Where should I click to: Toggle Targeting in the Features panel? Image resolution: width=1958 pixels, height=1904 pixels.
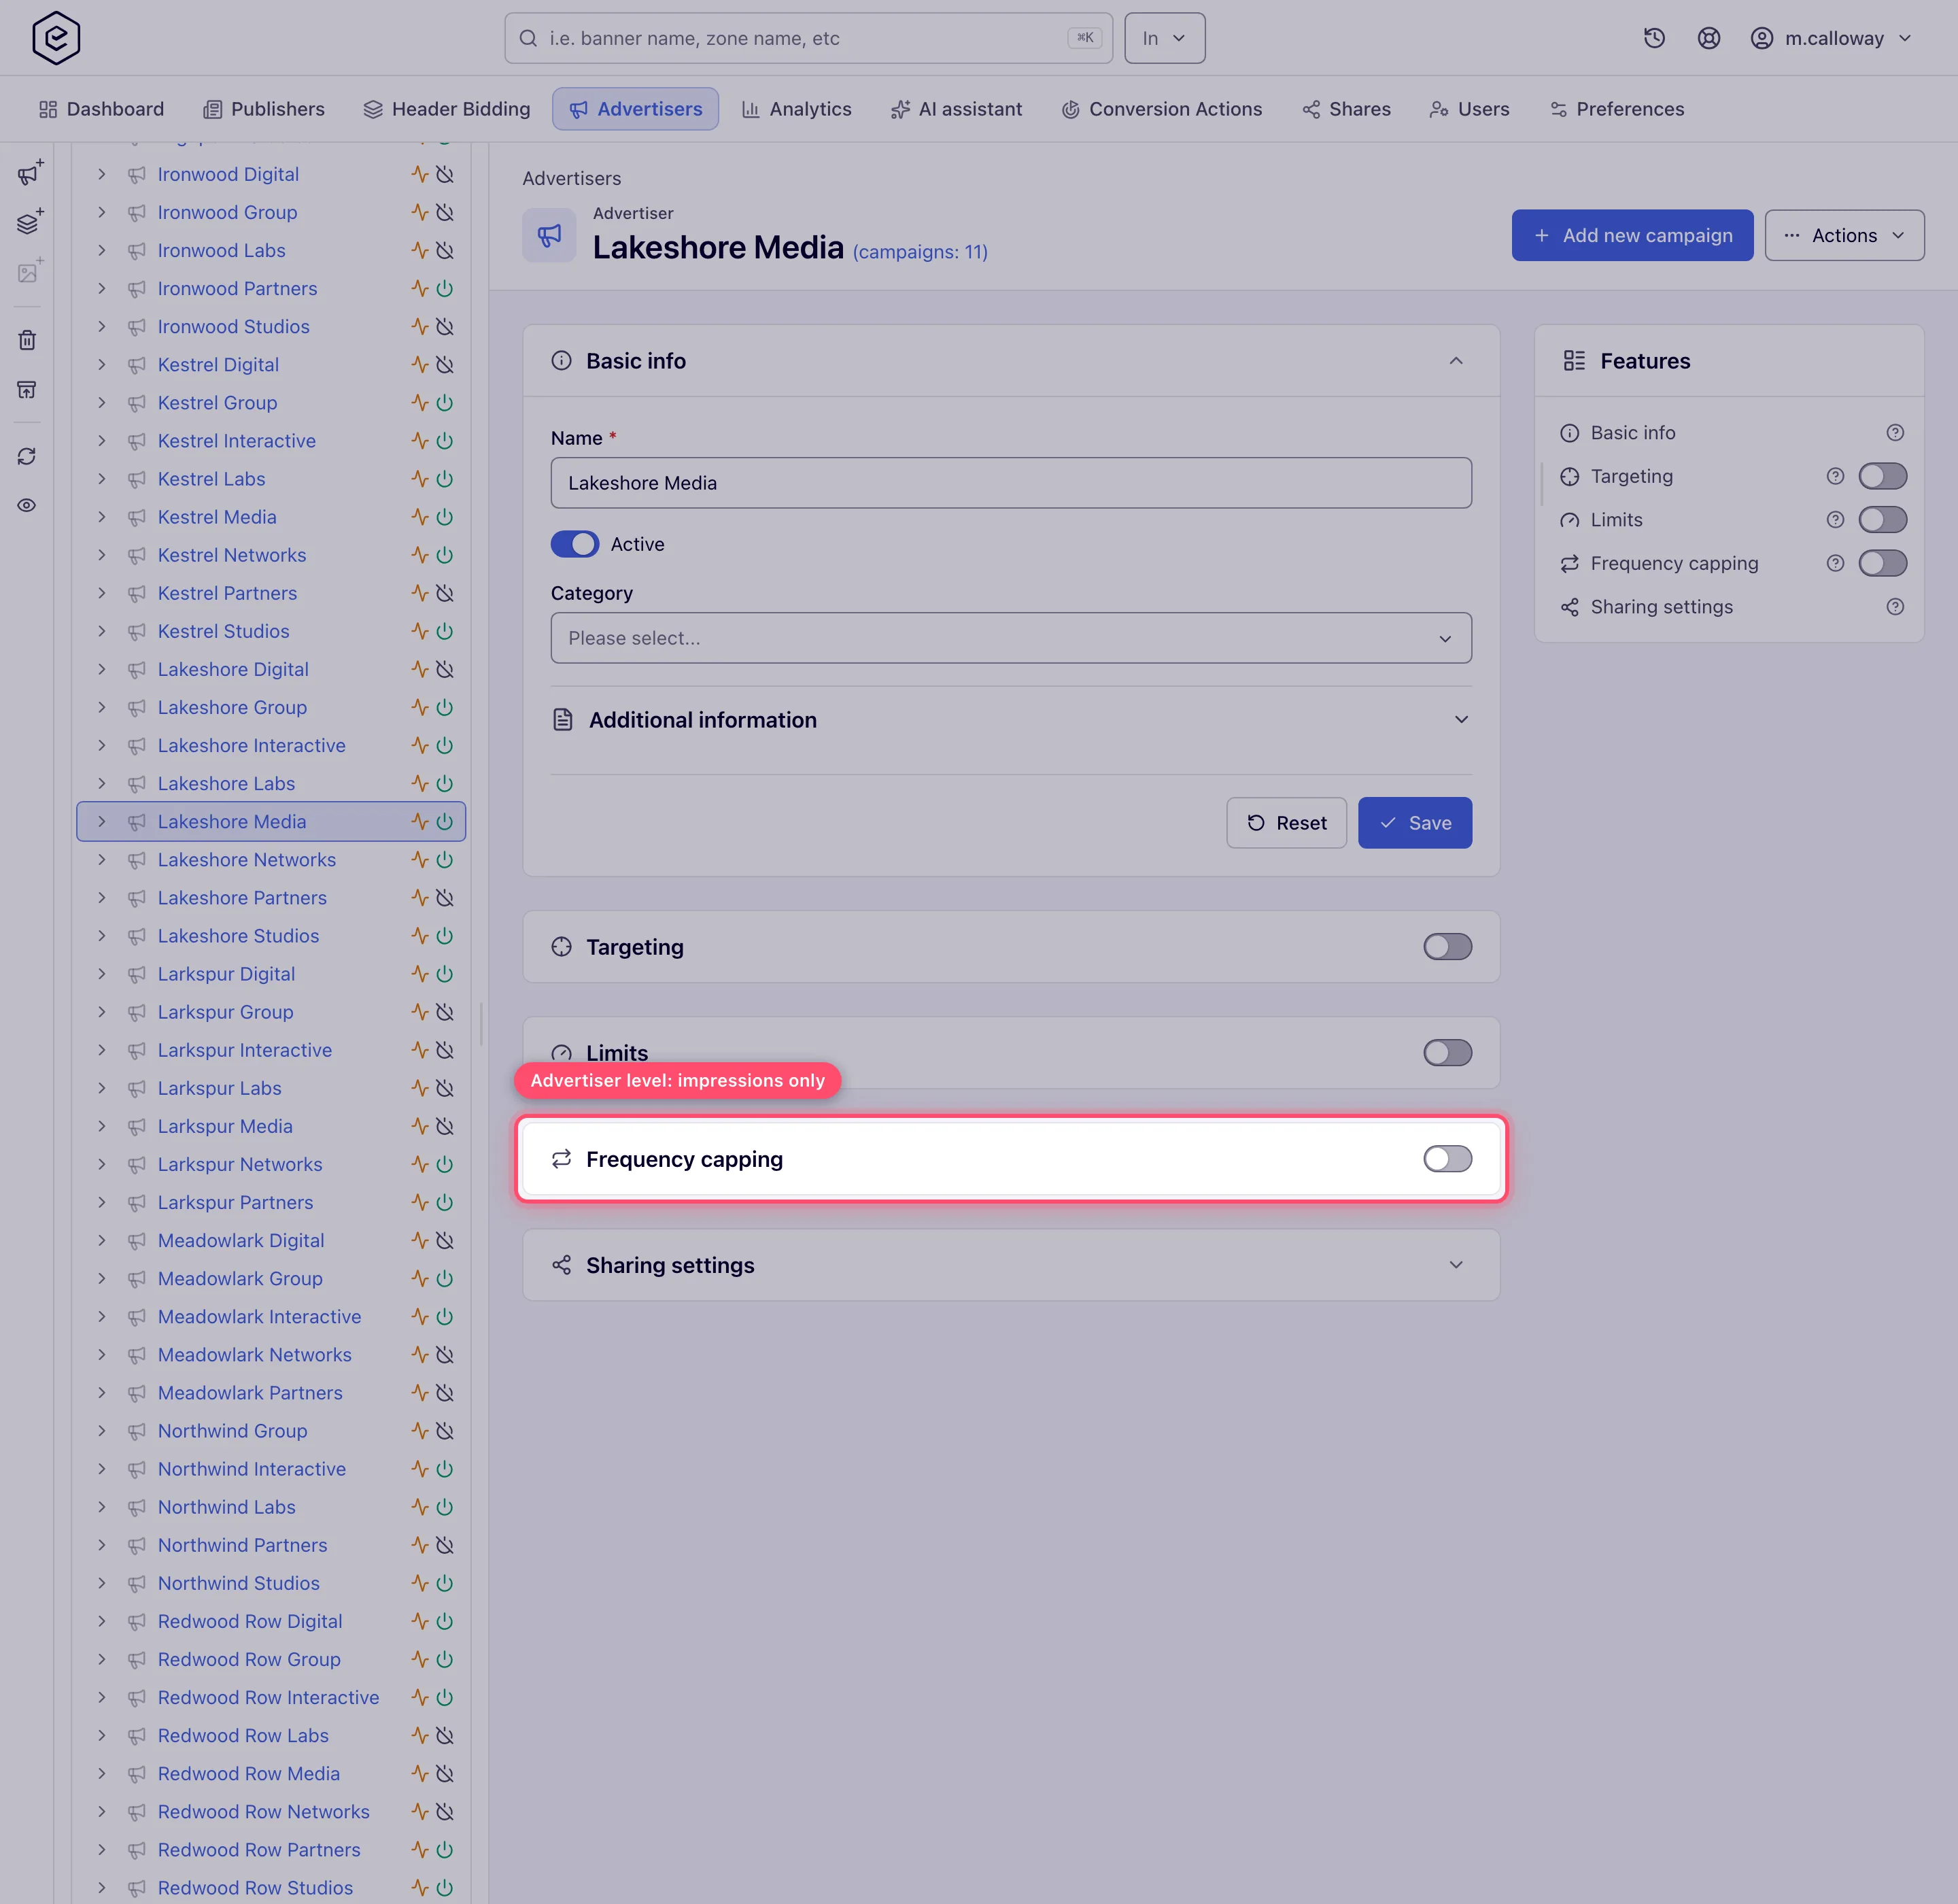[x=1882, y=476]
